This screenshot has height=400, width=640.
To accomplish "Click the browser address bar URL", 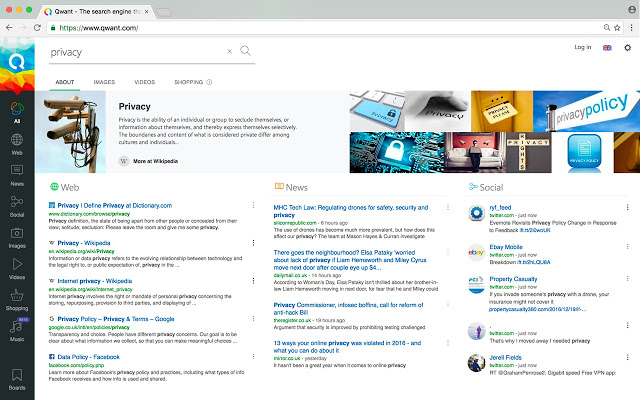I will [99, 28].
